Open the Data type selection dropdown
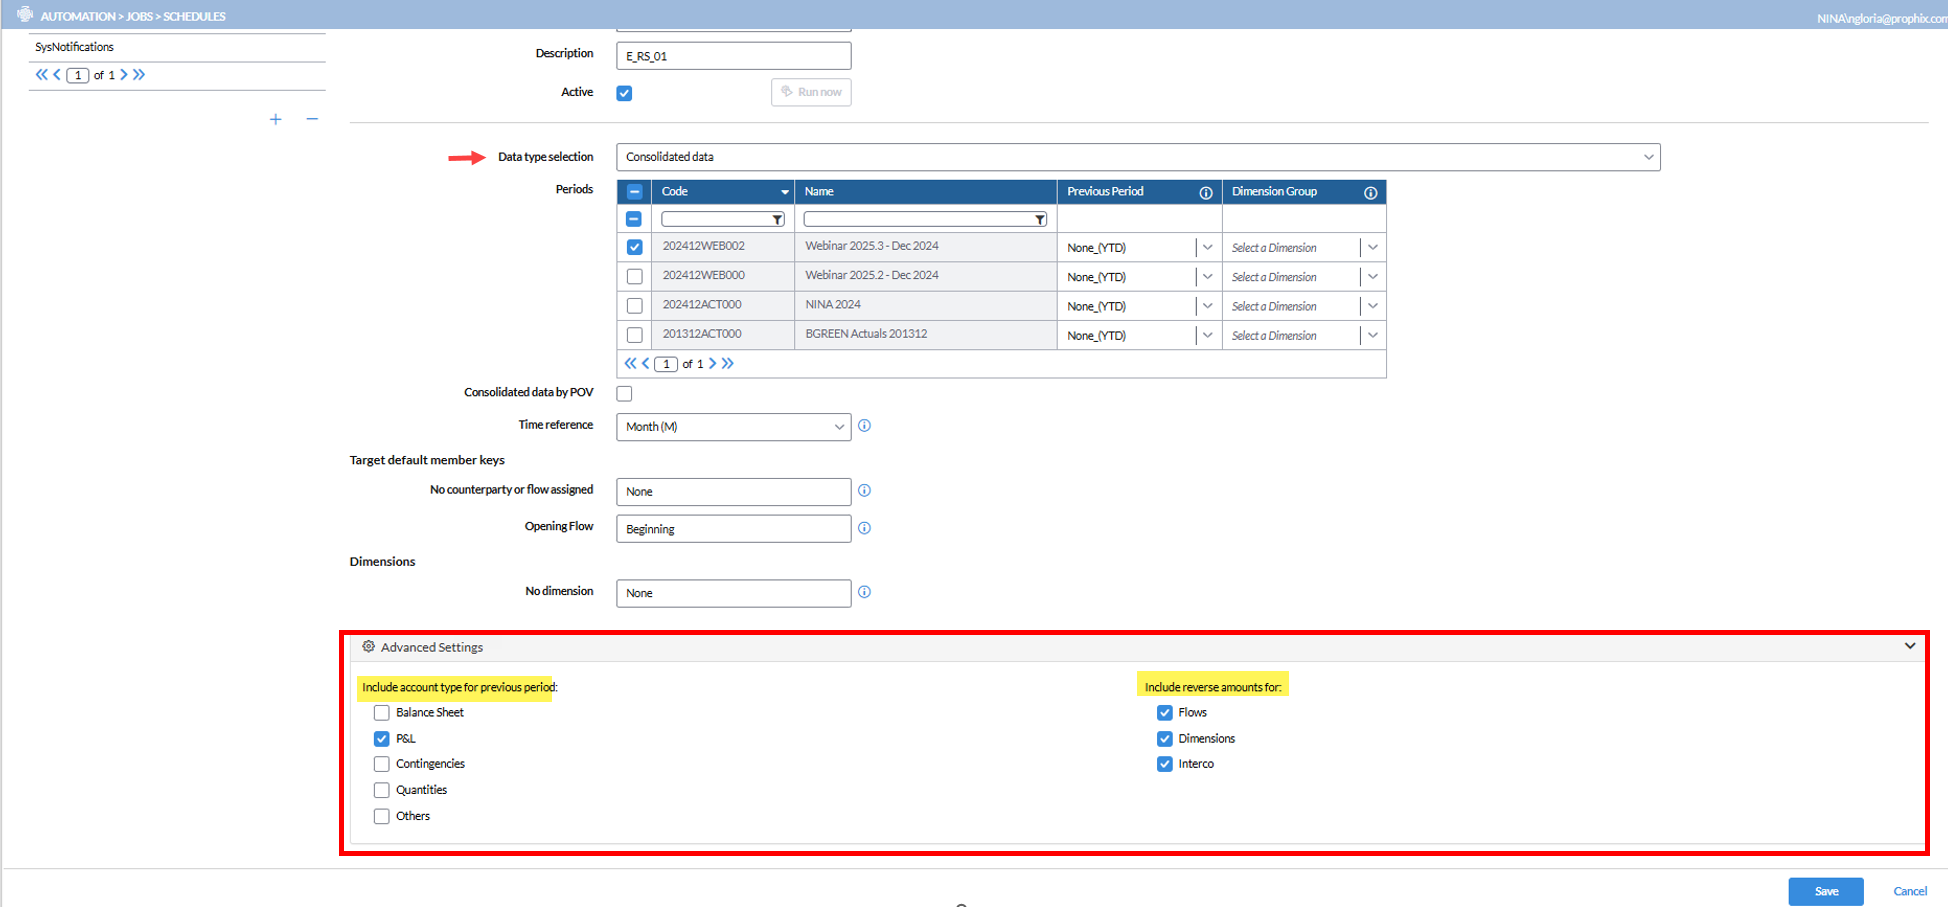Screen dimensions: 1948x907 coord(1137,157)
